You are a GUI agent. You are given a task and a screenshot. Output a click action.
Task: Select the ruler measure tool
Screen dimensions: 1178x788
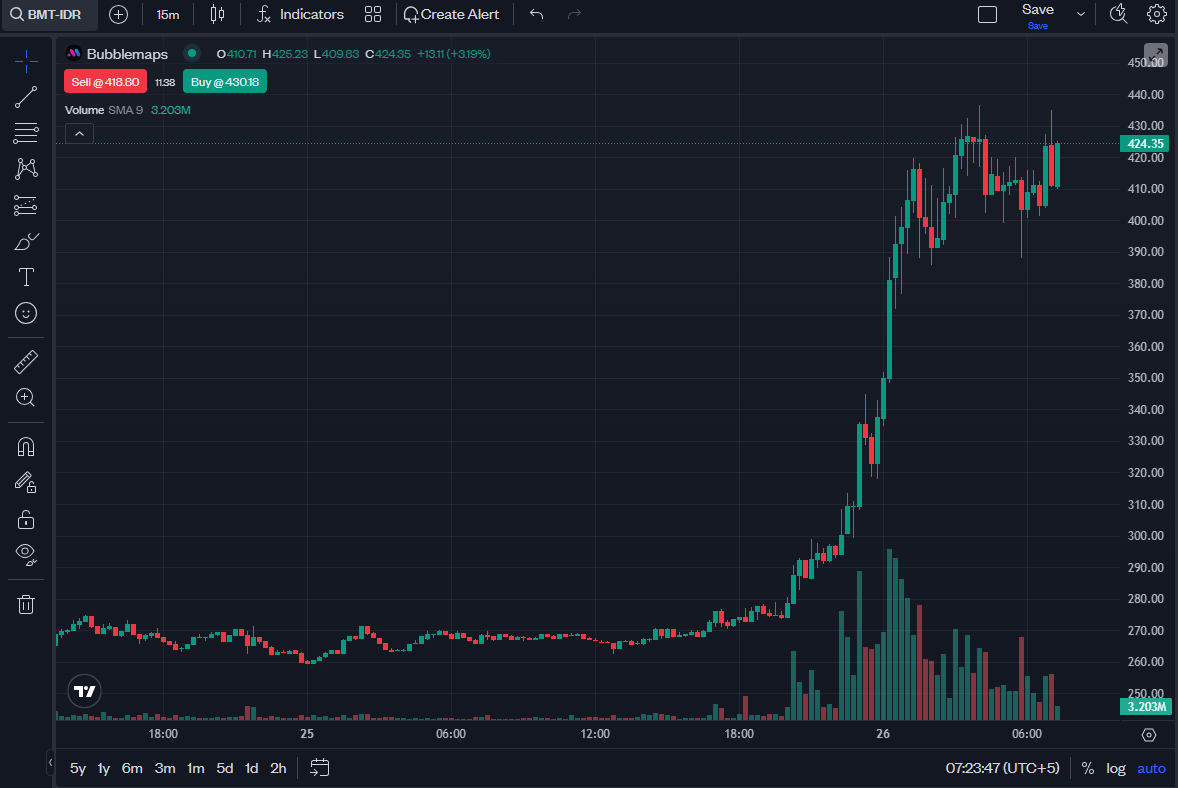click(26, 362)
